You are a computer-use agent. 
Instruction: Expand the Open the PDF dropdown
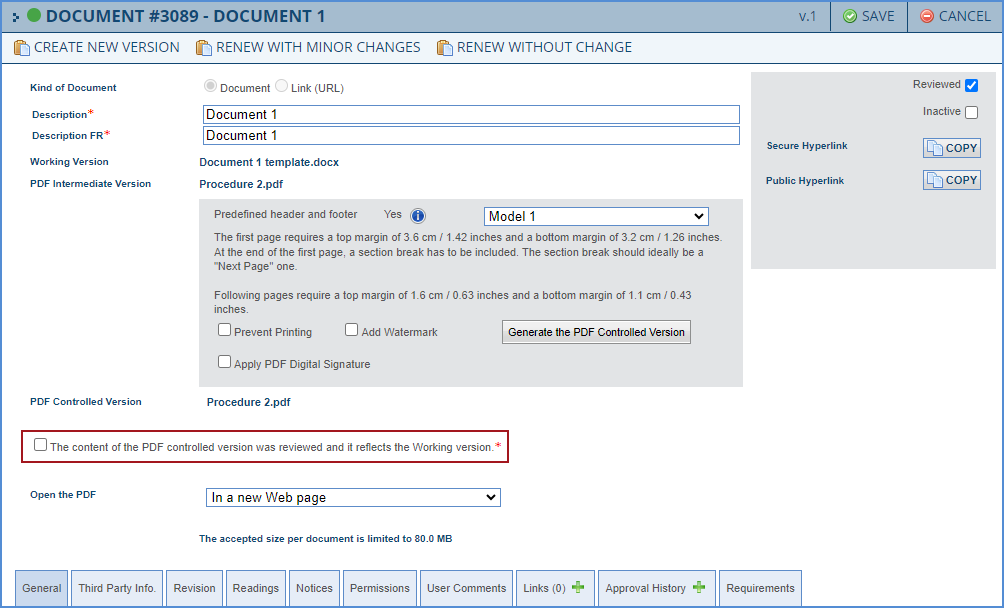pyautogui.click(x=354, y=497)
